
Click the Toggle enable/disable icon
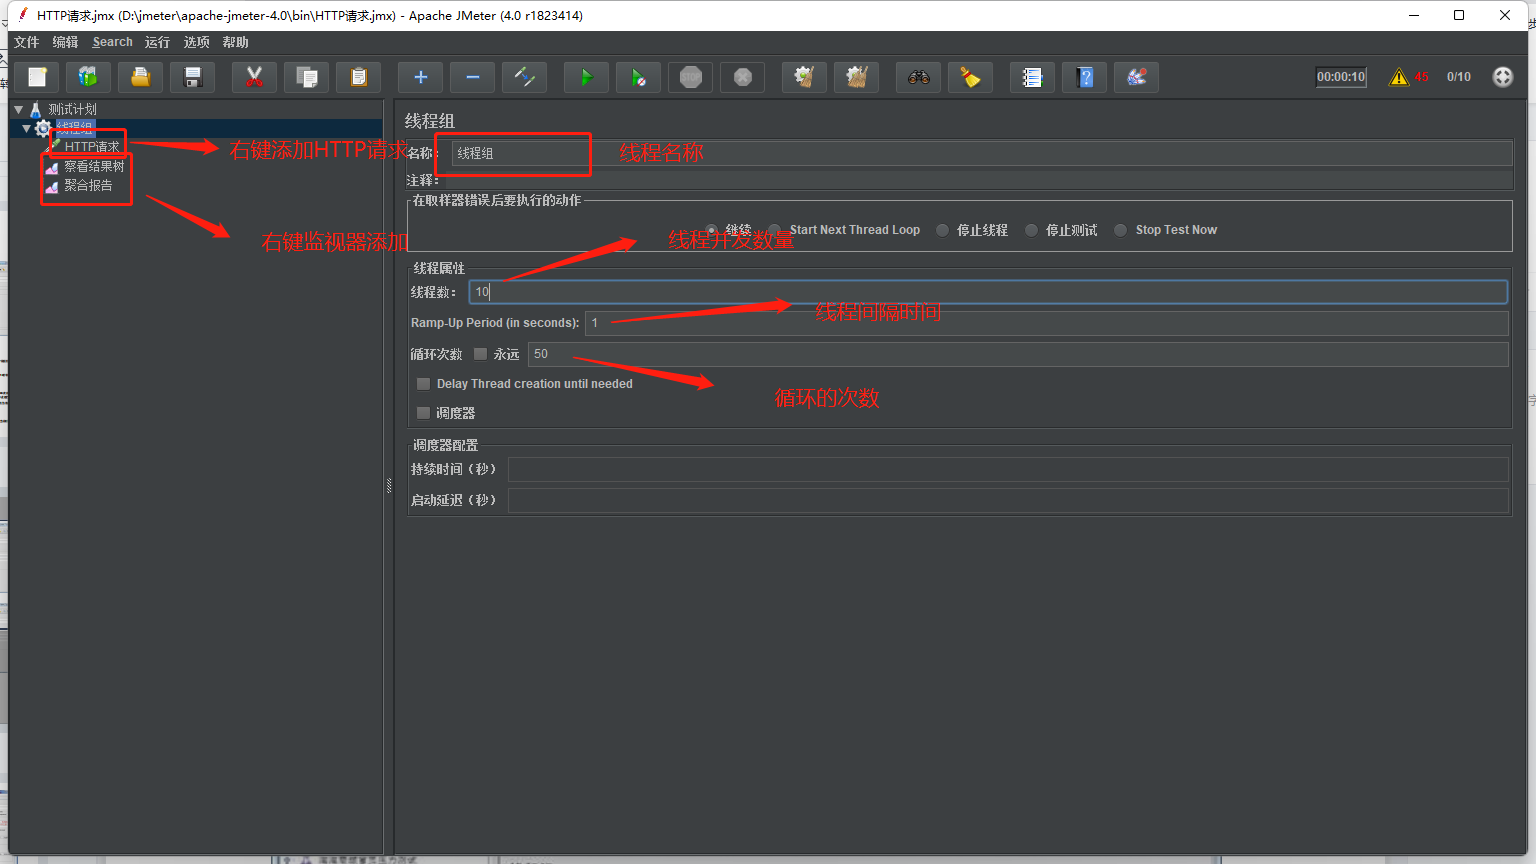coord(525,77)
